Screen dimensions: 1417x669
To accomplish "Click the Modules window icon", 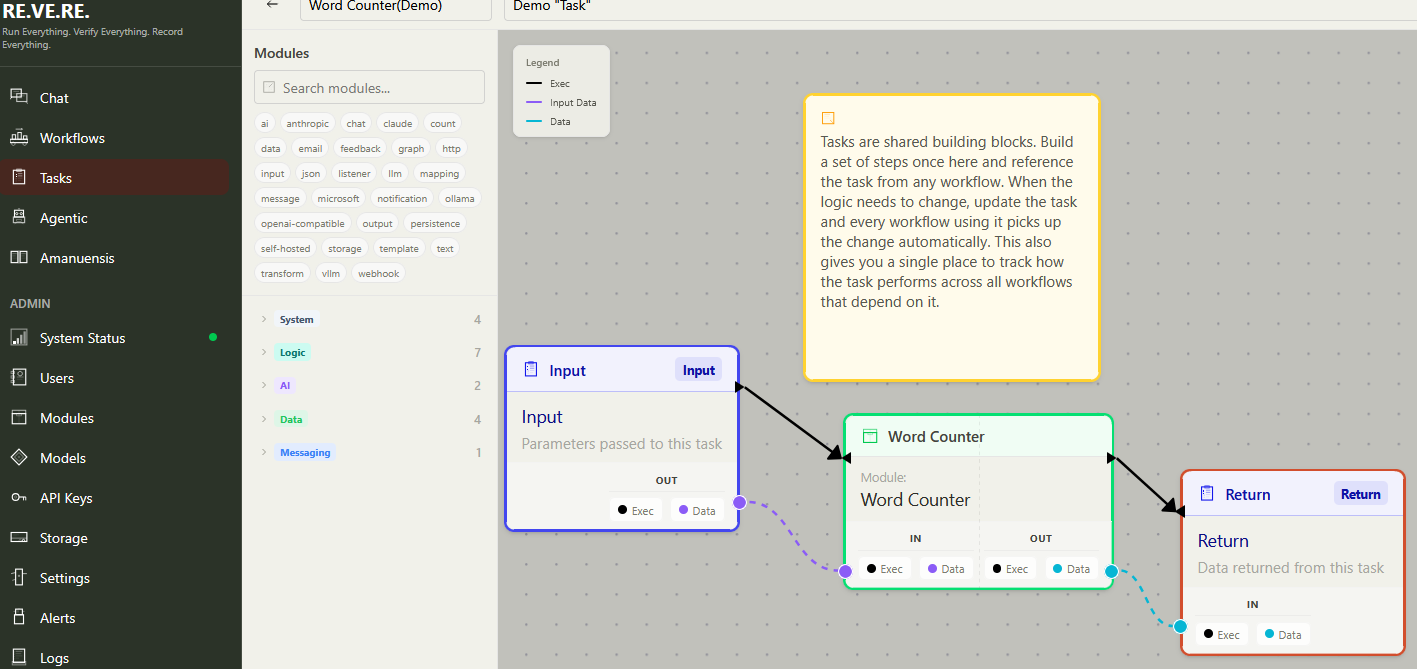I will 19,417.
